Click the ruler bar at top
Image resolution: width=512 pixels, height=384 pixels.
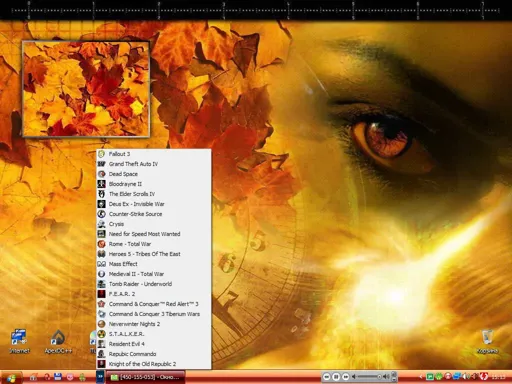pyautogui.click(x=256, y=10)
